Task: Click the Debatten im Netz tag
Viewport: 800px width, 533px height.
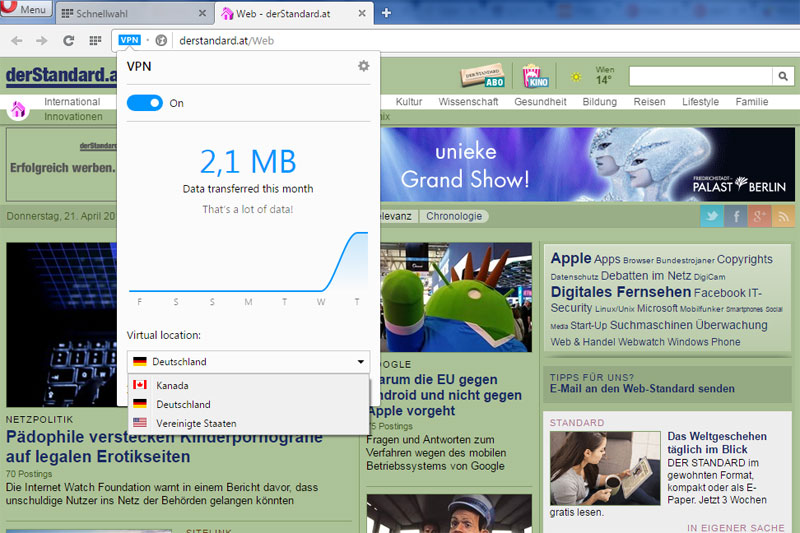Action: (646, 276)
